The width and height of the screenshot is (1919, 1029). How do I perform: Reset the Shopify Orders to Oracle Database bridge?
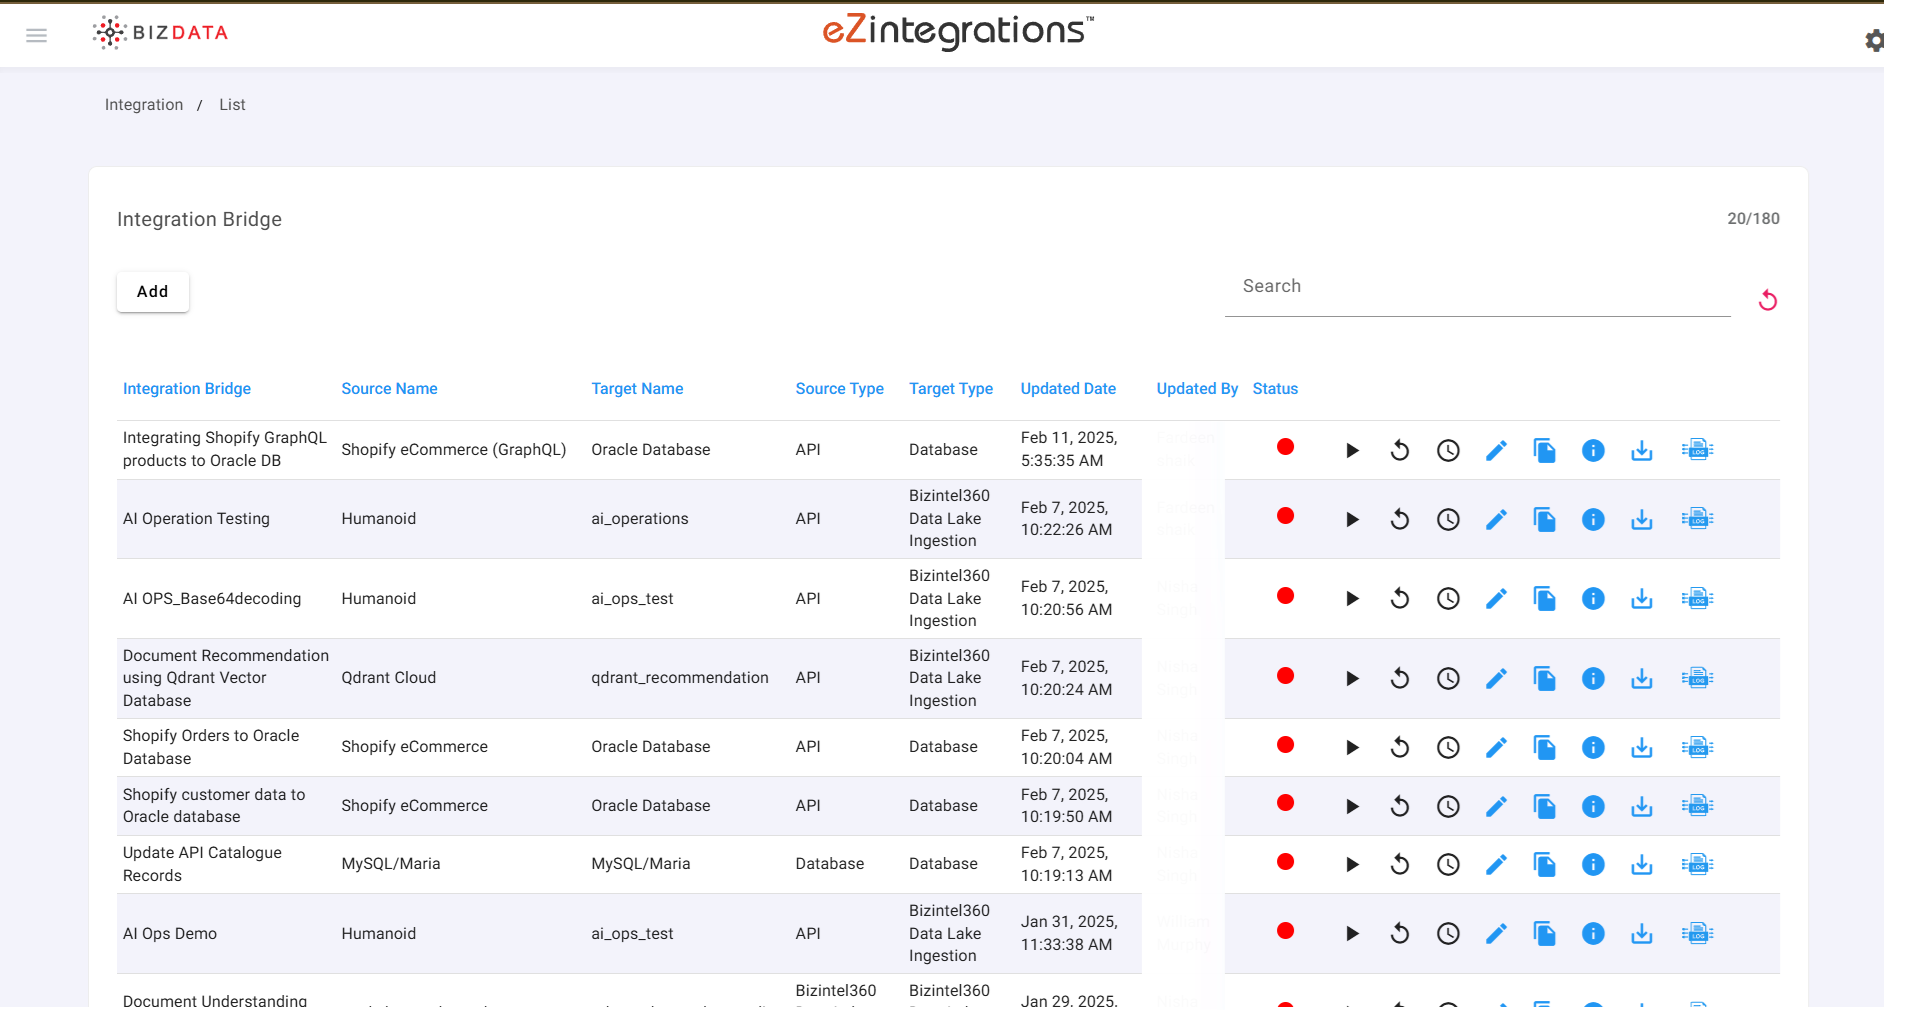[1400, 747]
